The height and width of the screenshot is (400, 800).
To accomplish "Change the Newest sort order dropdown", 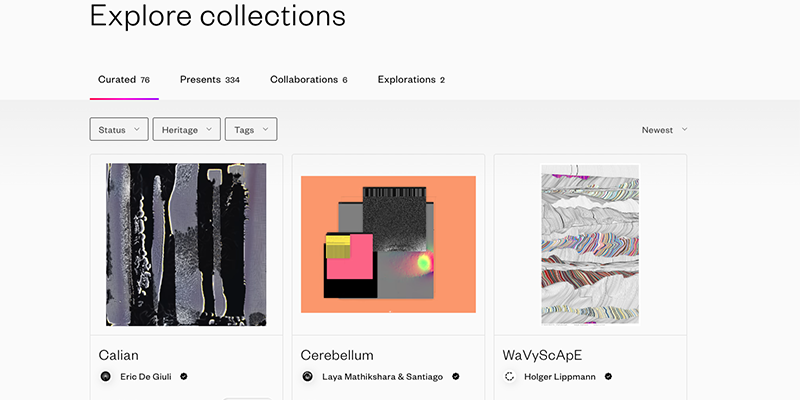I will (x=664, y=130).
